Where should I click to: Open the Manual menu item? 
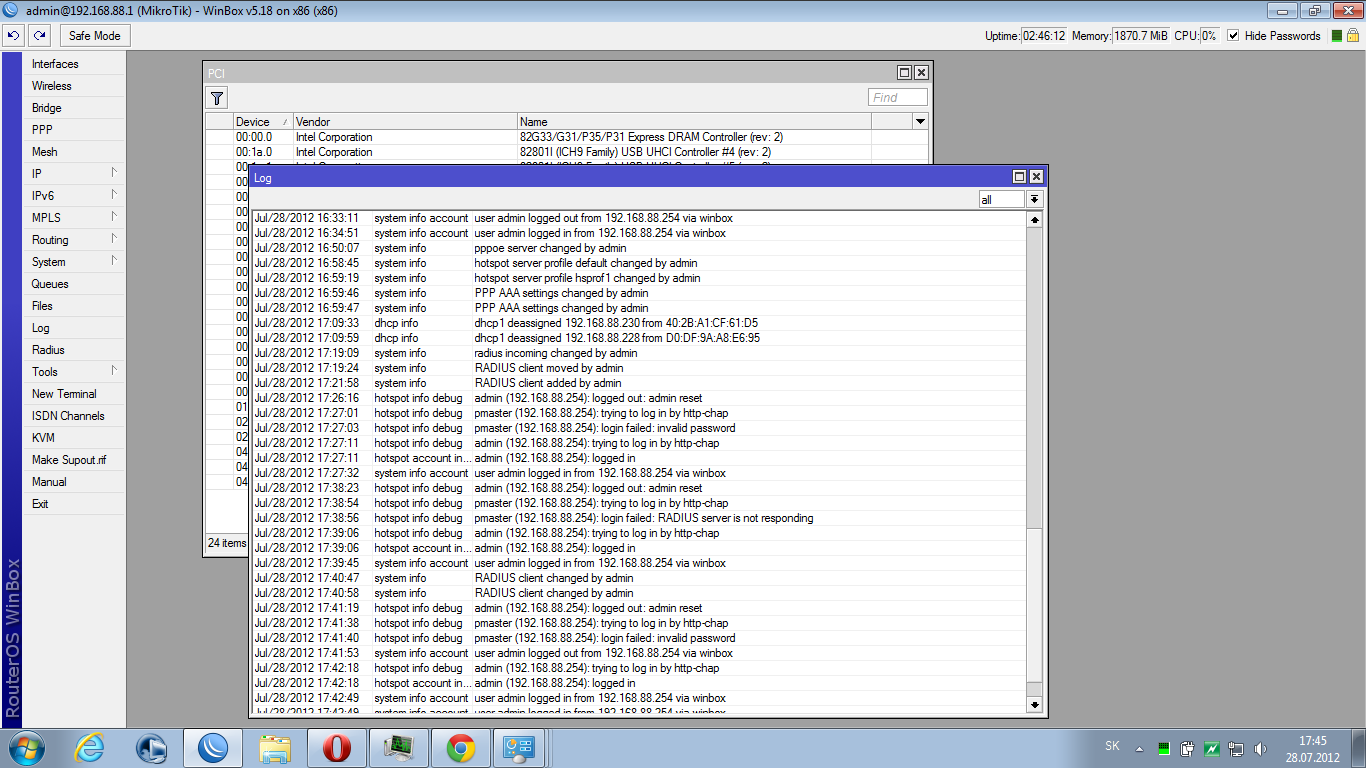(75, 482)
